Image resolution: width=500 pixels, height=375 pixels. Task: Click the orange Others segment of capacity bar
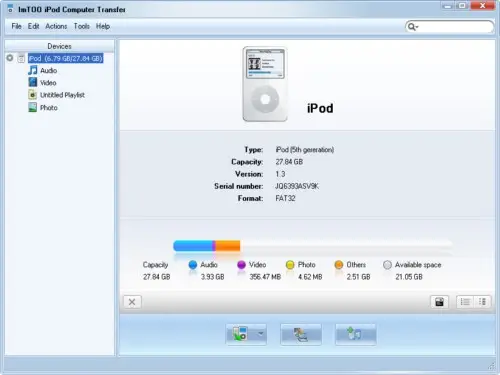[228, 246]
